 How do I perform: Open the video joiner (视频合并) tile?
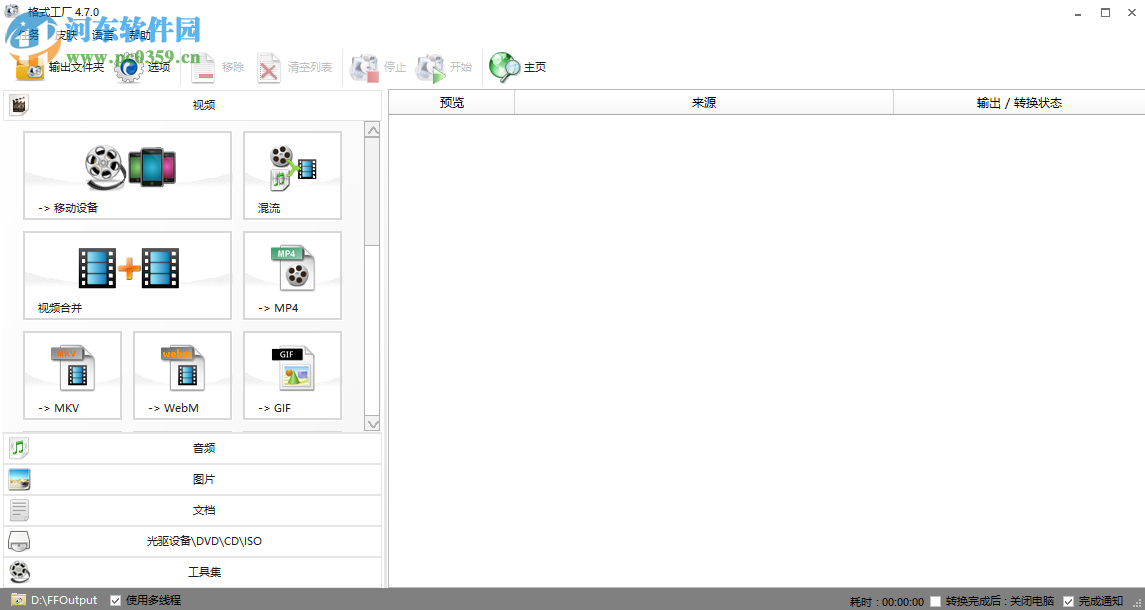tap(127, 275)
